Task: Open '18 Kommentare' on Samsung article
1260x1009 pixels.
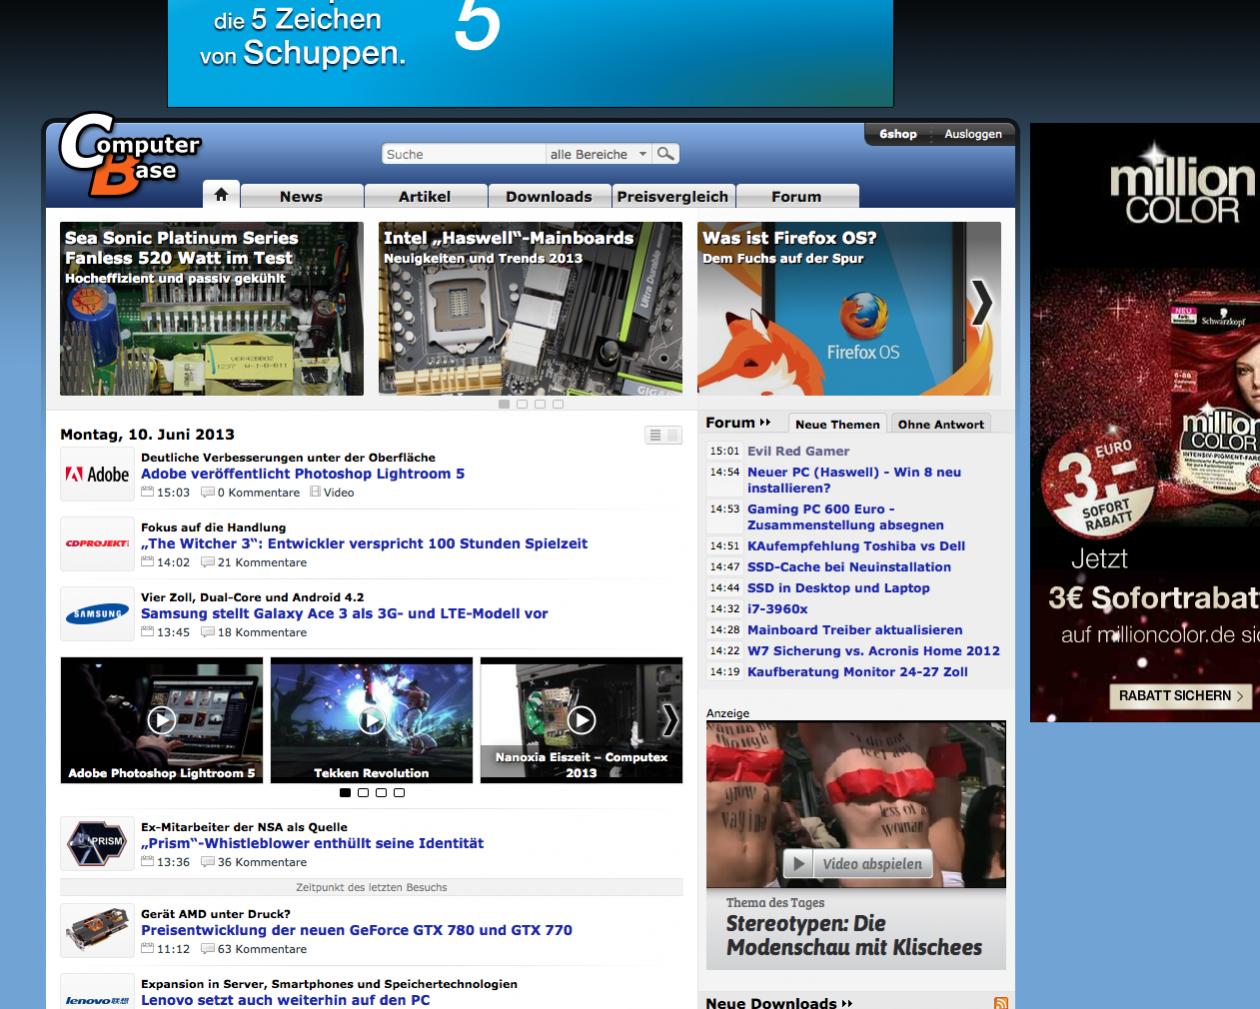Action: point(254,632)
